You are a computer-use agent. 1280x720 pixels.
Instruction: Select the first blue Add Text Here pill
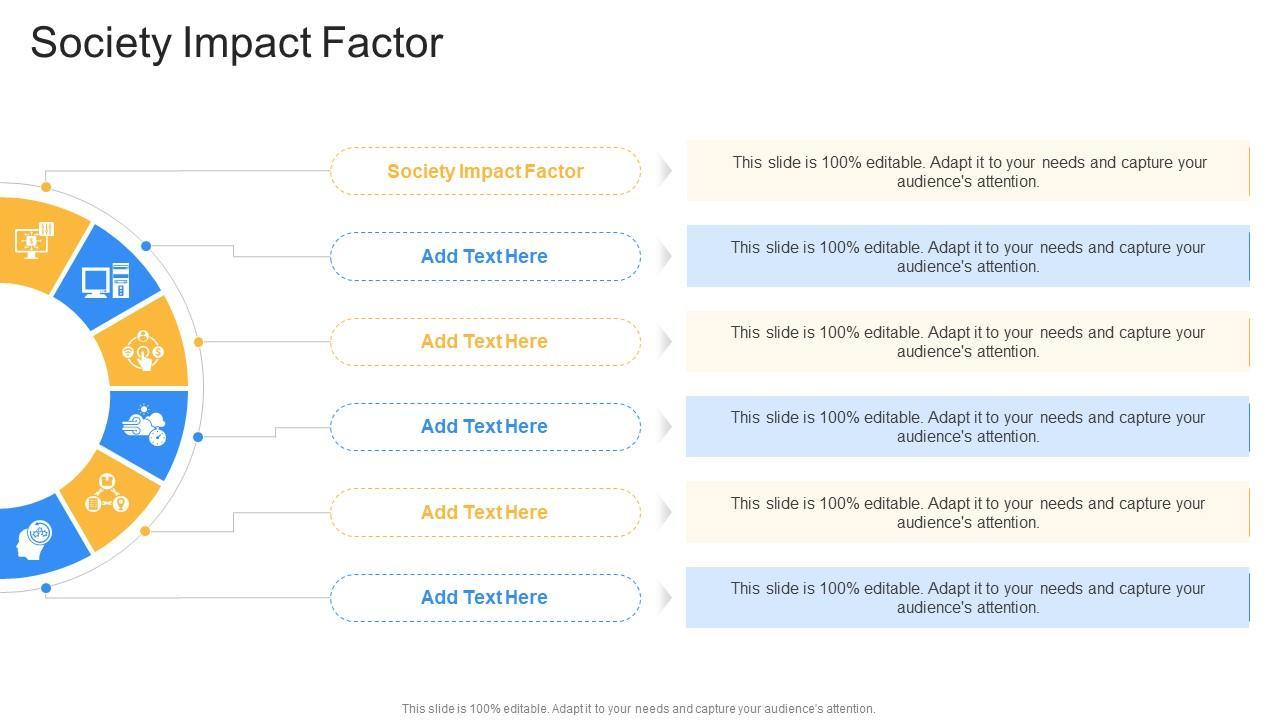tap(485, 257)
